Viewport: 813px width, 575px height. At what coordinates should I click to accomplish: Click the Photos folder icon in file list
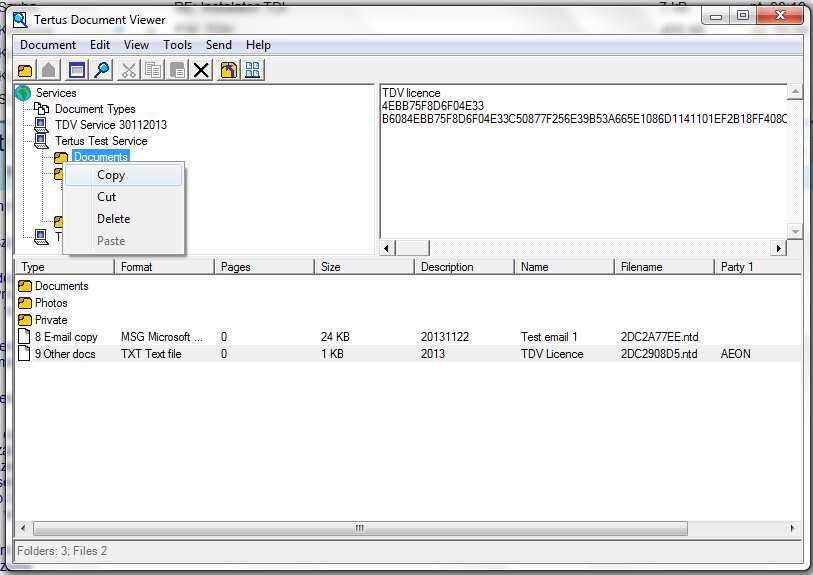[24, 303]
